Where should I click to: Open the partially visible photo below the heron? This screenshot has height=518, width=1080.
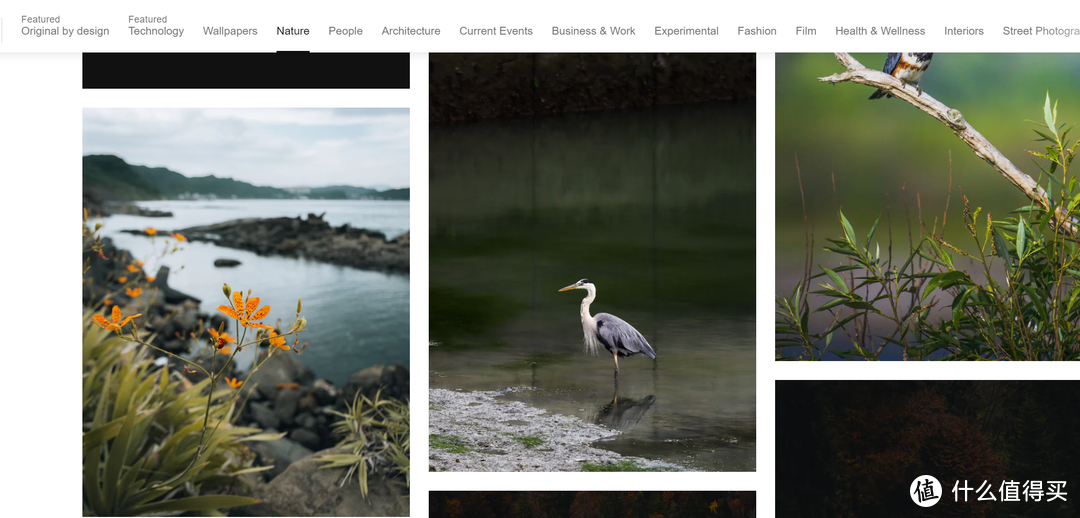coord(592,504)
